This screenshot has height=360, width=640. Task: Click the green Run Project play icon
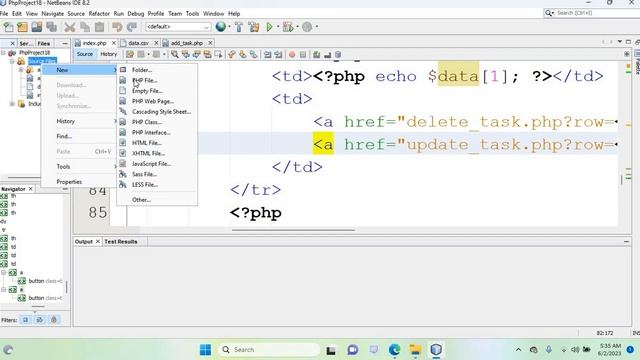269,27
